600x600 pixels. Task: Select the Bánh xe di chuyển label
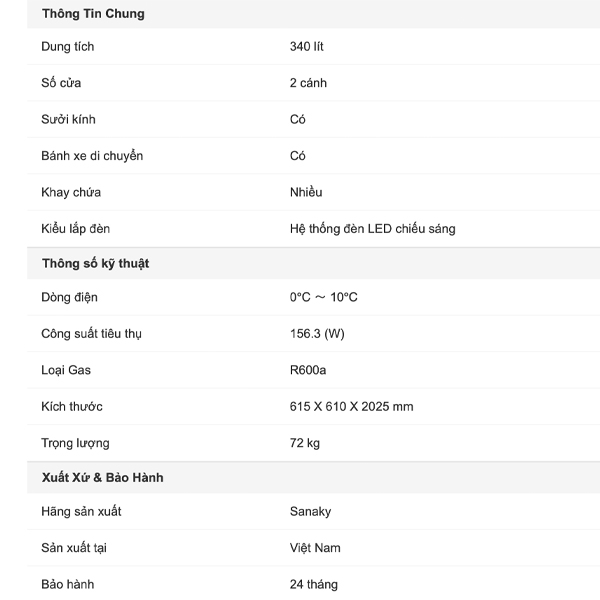92,156
